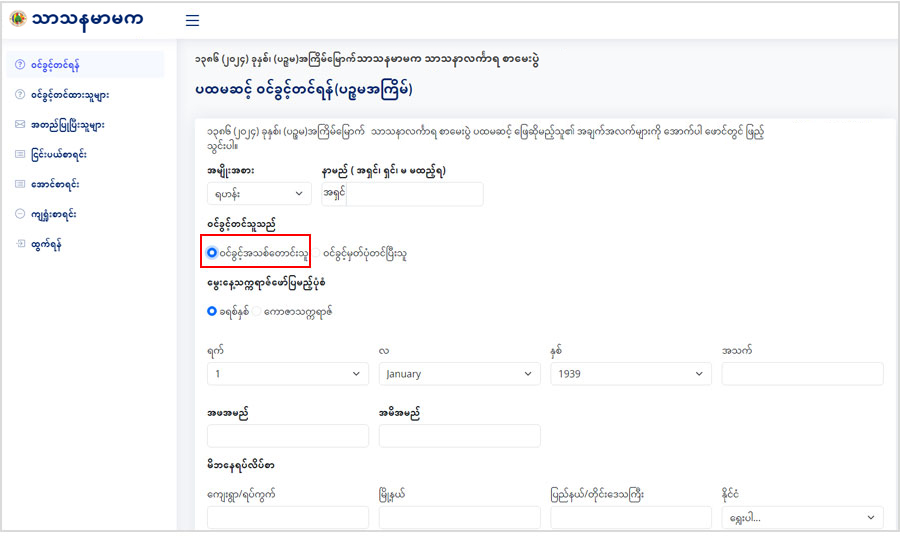Expand the month dropdown showing January

pyautogui.click(x=459, y=374)
